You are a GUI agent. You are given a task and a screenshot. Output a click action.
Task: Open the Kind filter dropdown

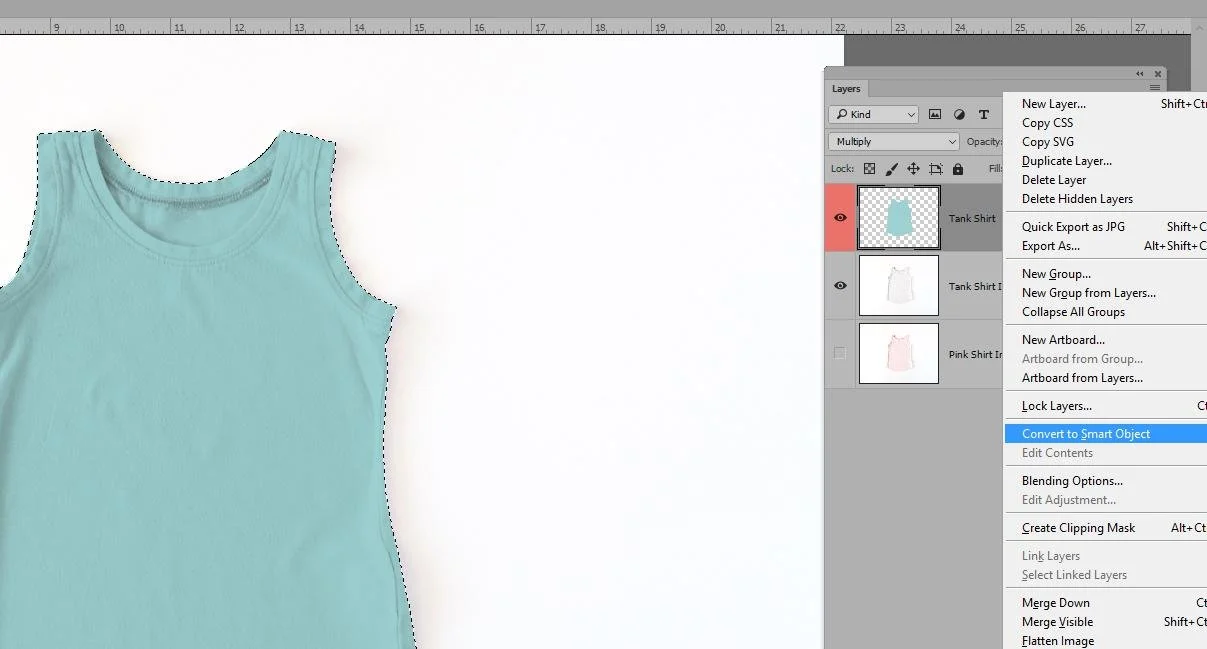click(x=874, y=115)
